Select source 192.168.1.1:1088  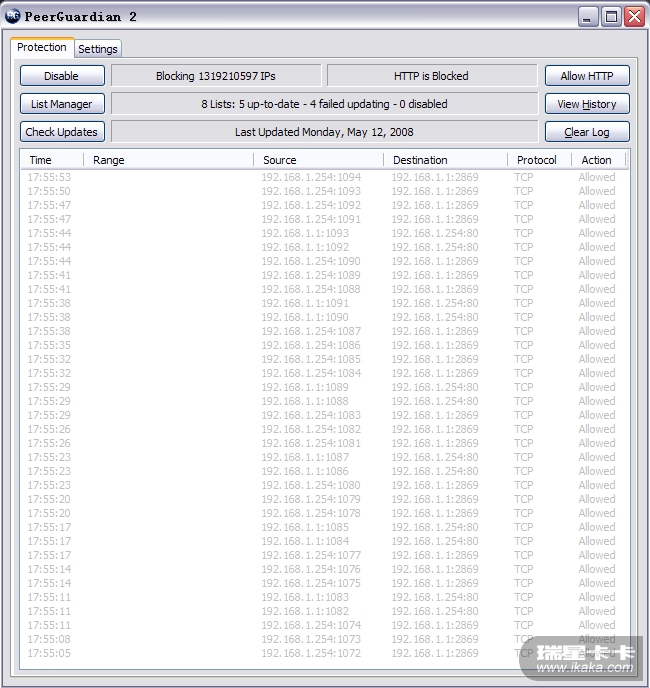305,401
